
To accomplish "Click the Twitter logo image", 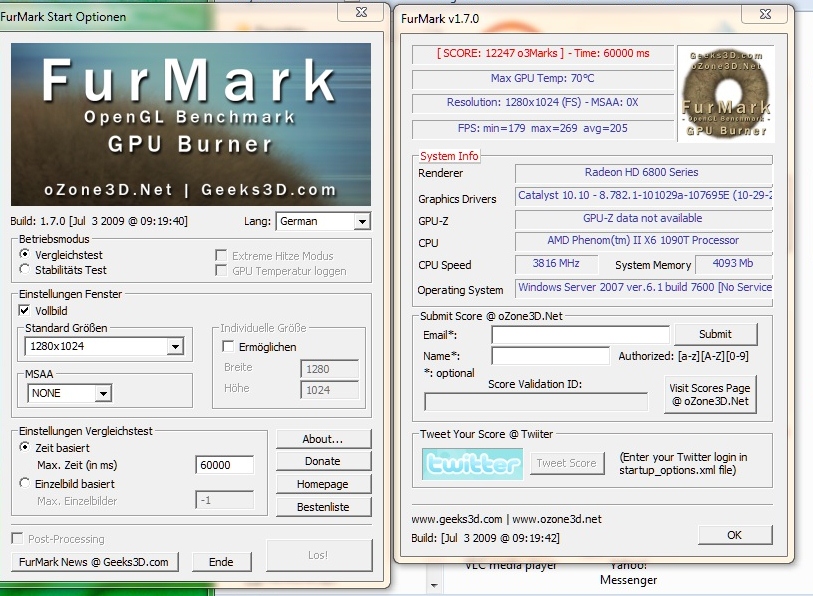I will coord(472,464).
